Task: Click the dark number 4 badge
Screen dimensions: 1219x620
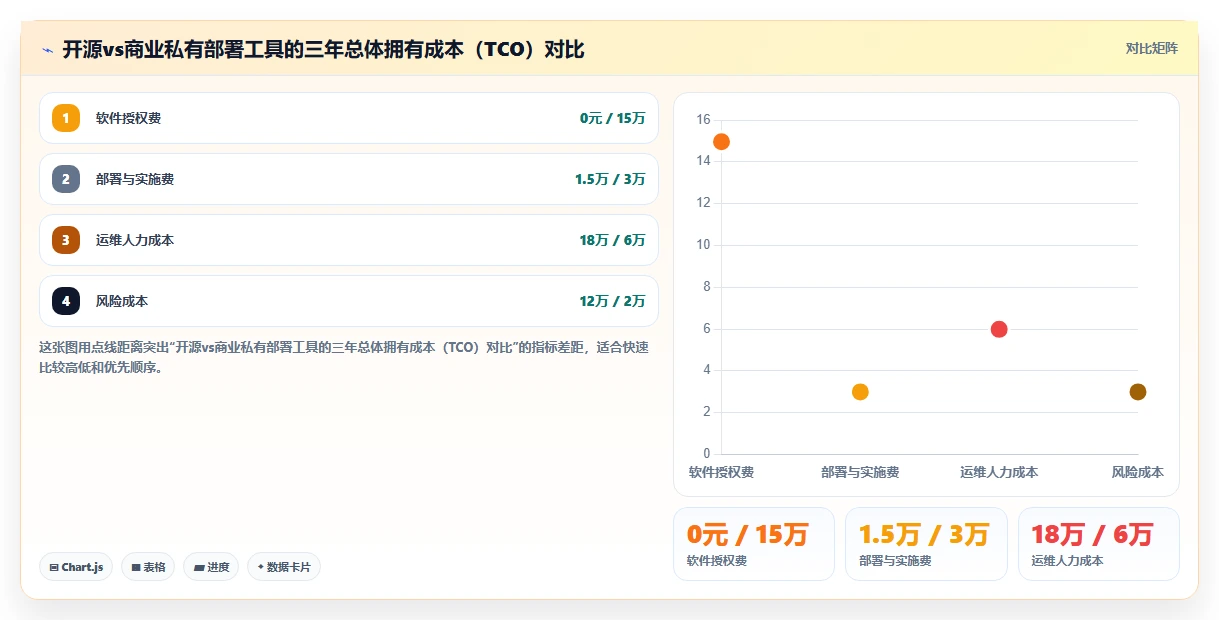Action: 66,301
